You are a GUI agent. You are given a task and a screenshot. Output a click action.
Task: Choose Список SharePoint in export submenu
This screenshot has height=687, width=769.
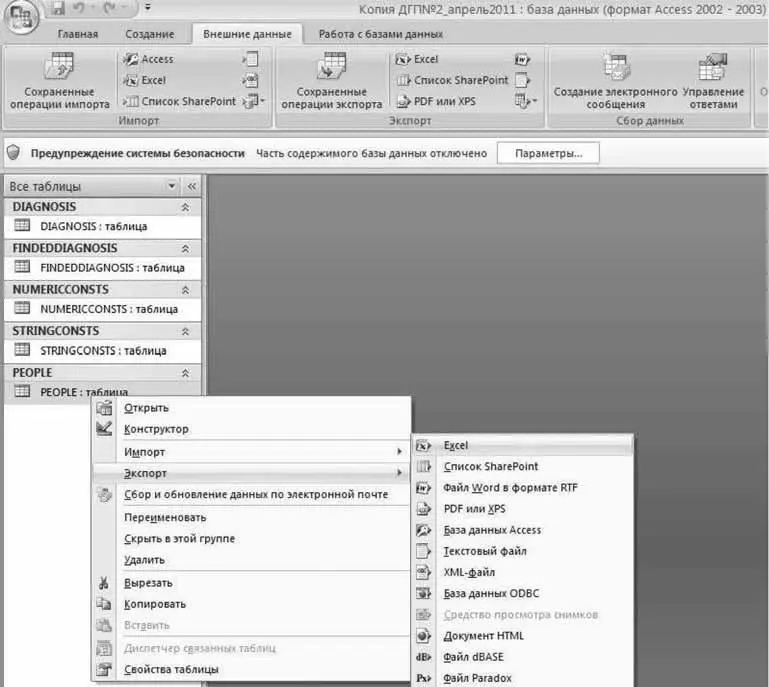tap(523, 466)
